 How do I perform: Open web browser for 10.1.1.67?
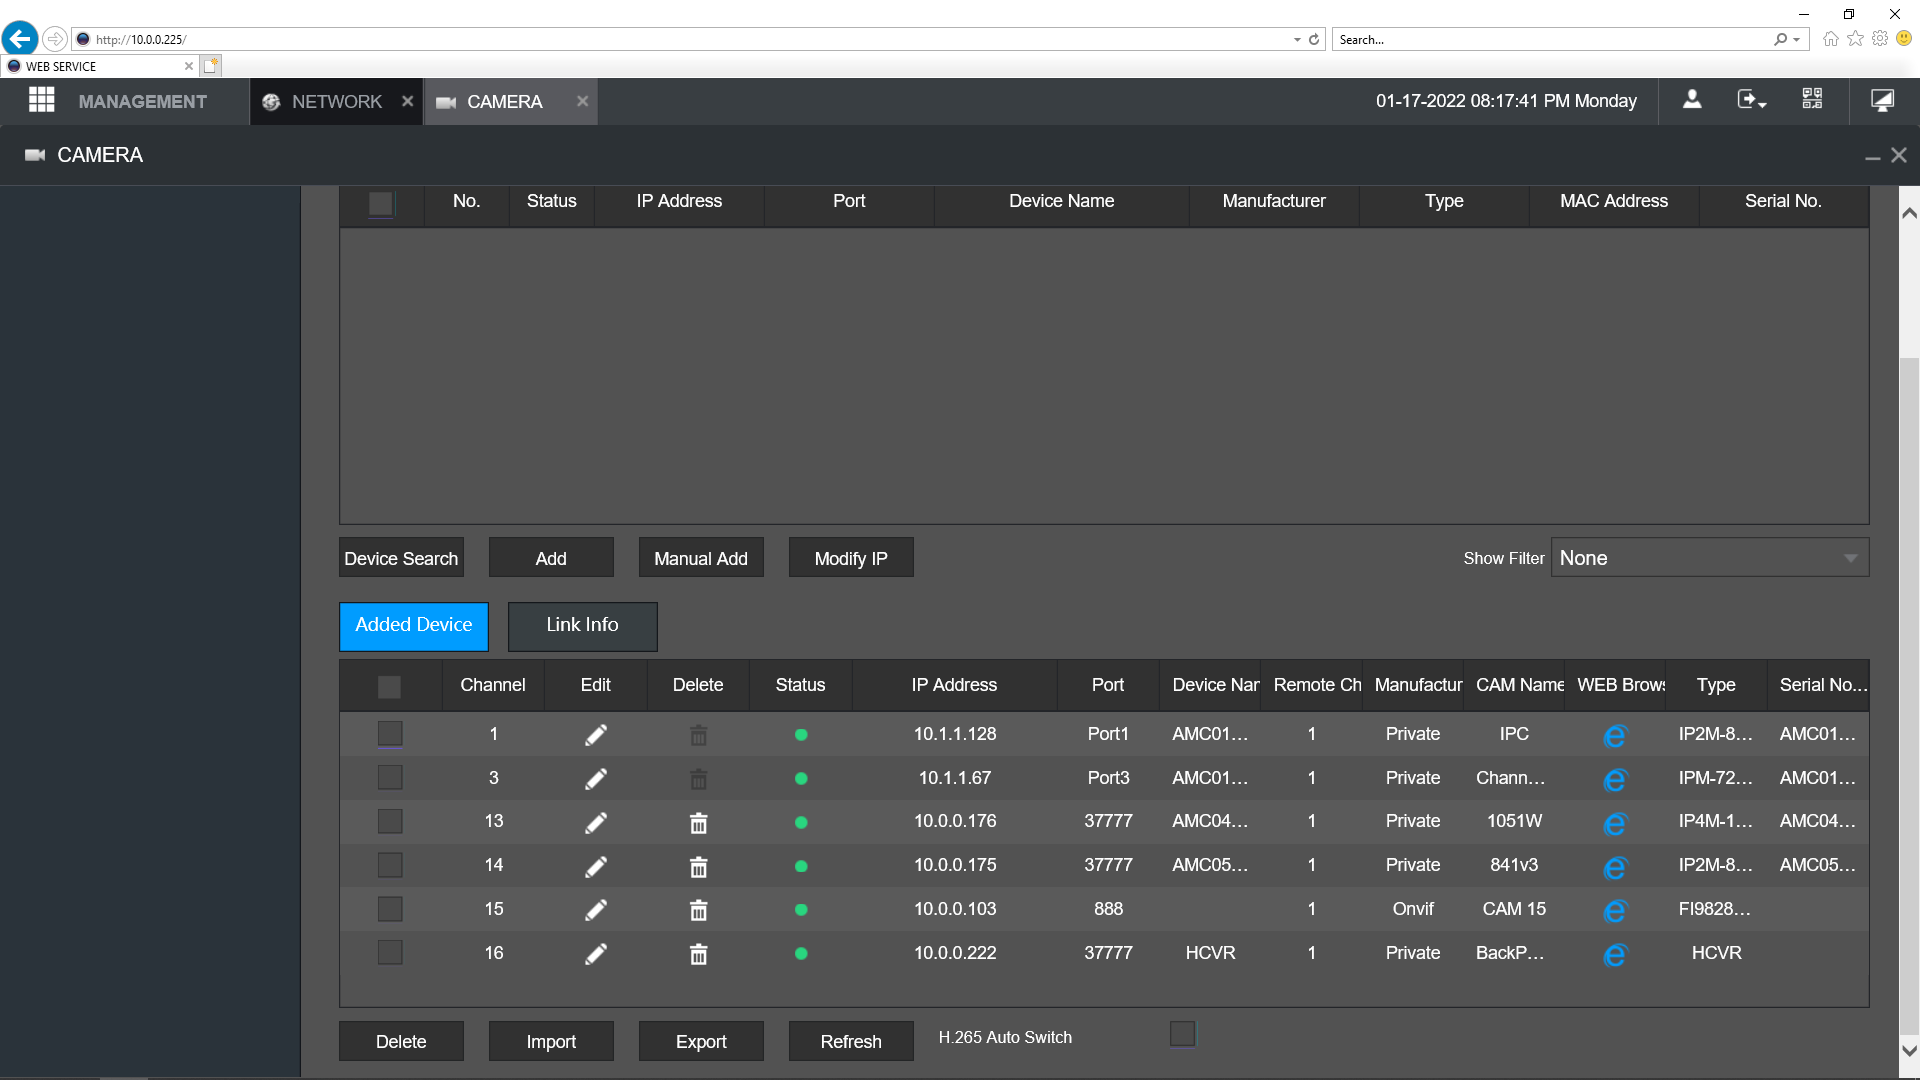1615,780
